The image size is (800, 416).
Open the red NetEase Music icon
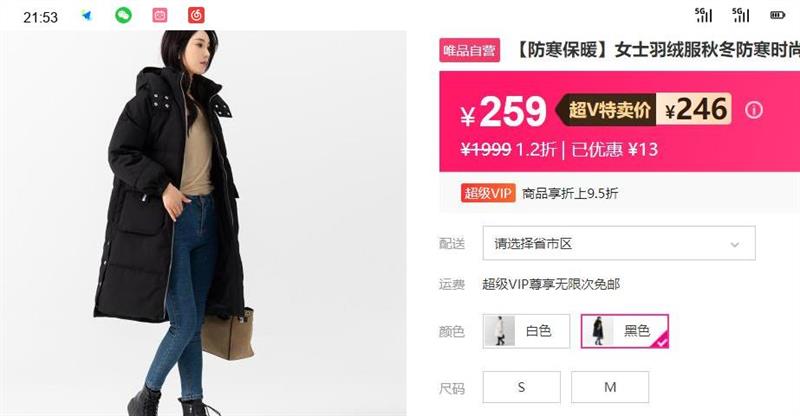196,15
